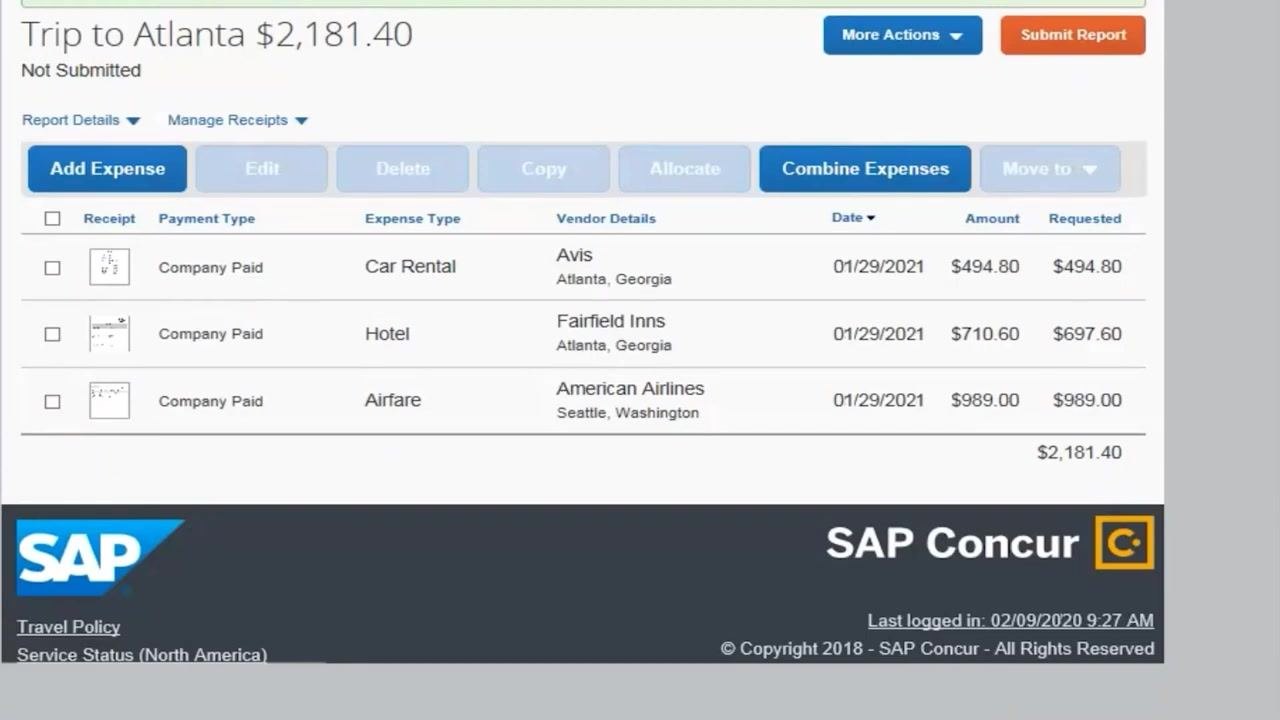1280x720 pixels.
Task: Click the Submit Report button
Action: [x=1073, y=35]
